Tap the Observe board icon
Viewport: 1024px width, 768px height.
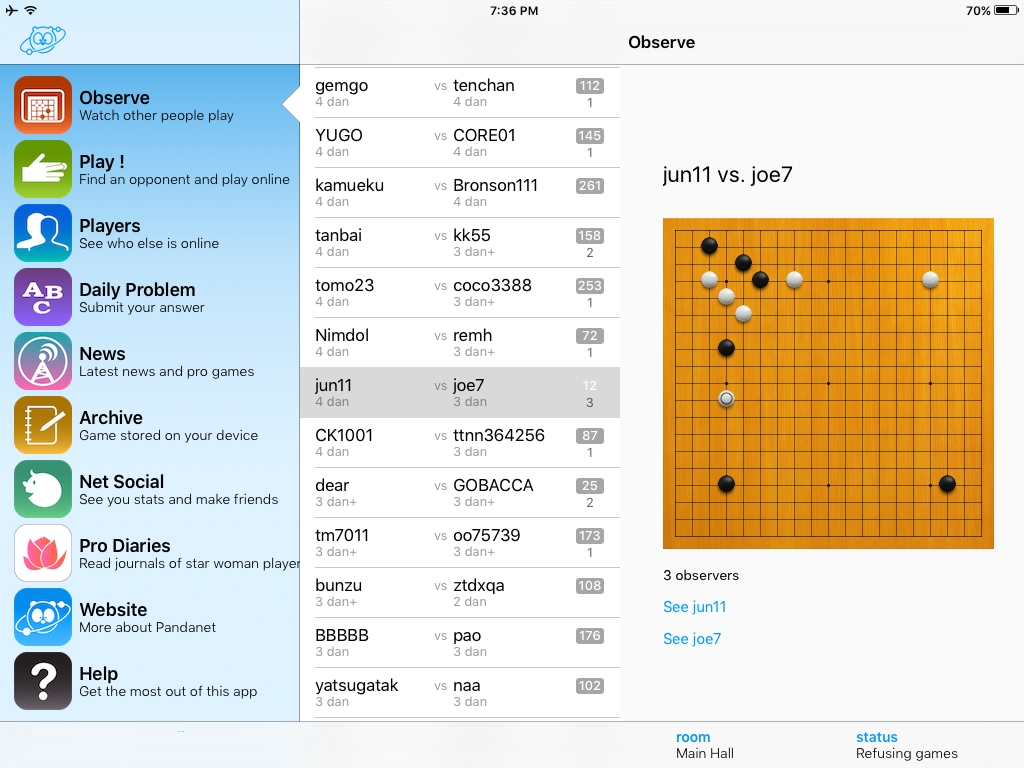click(43, 105)
